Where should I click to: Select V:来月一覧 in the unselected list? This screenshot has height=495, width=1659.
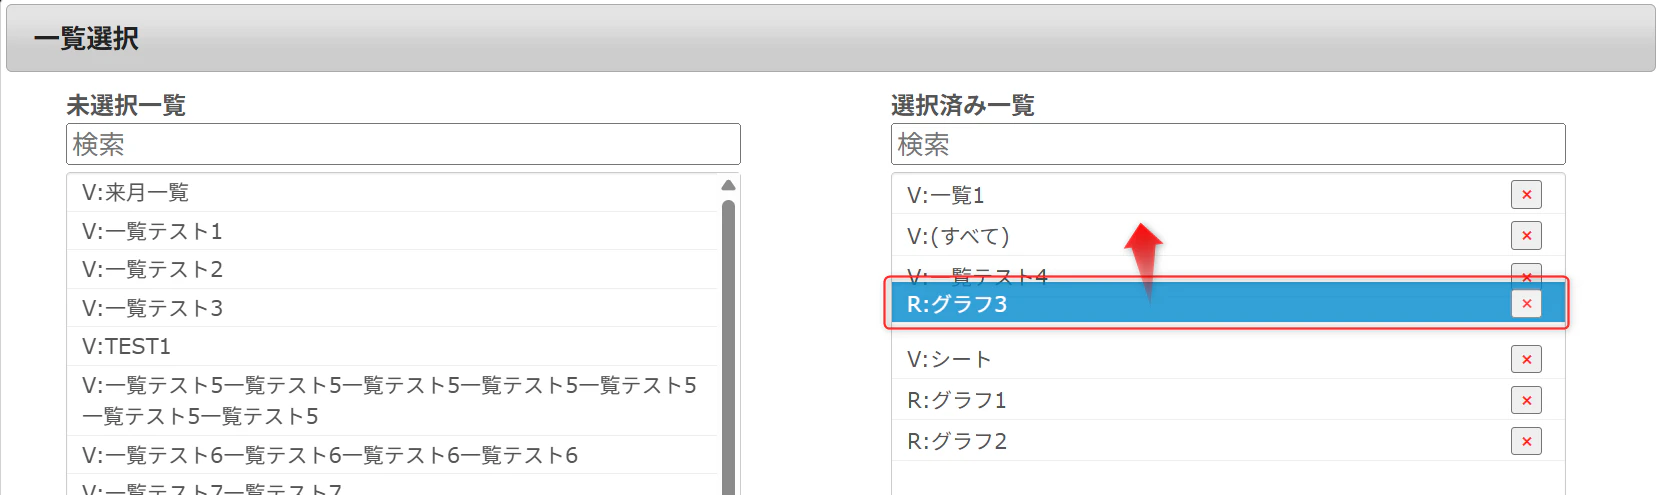(394, 192)
